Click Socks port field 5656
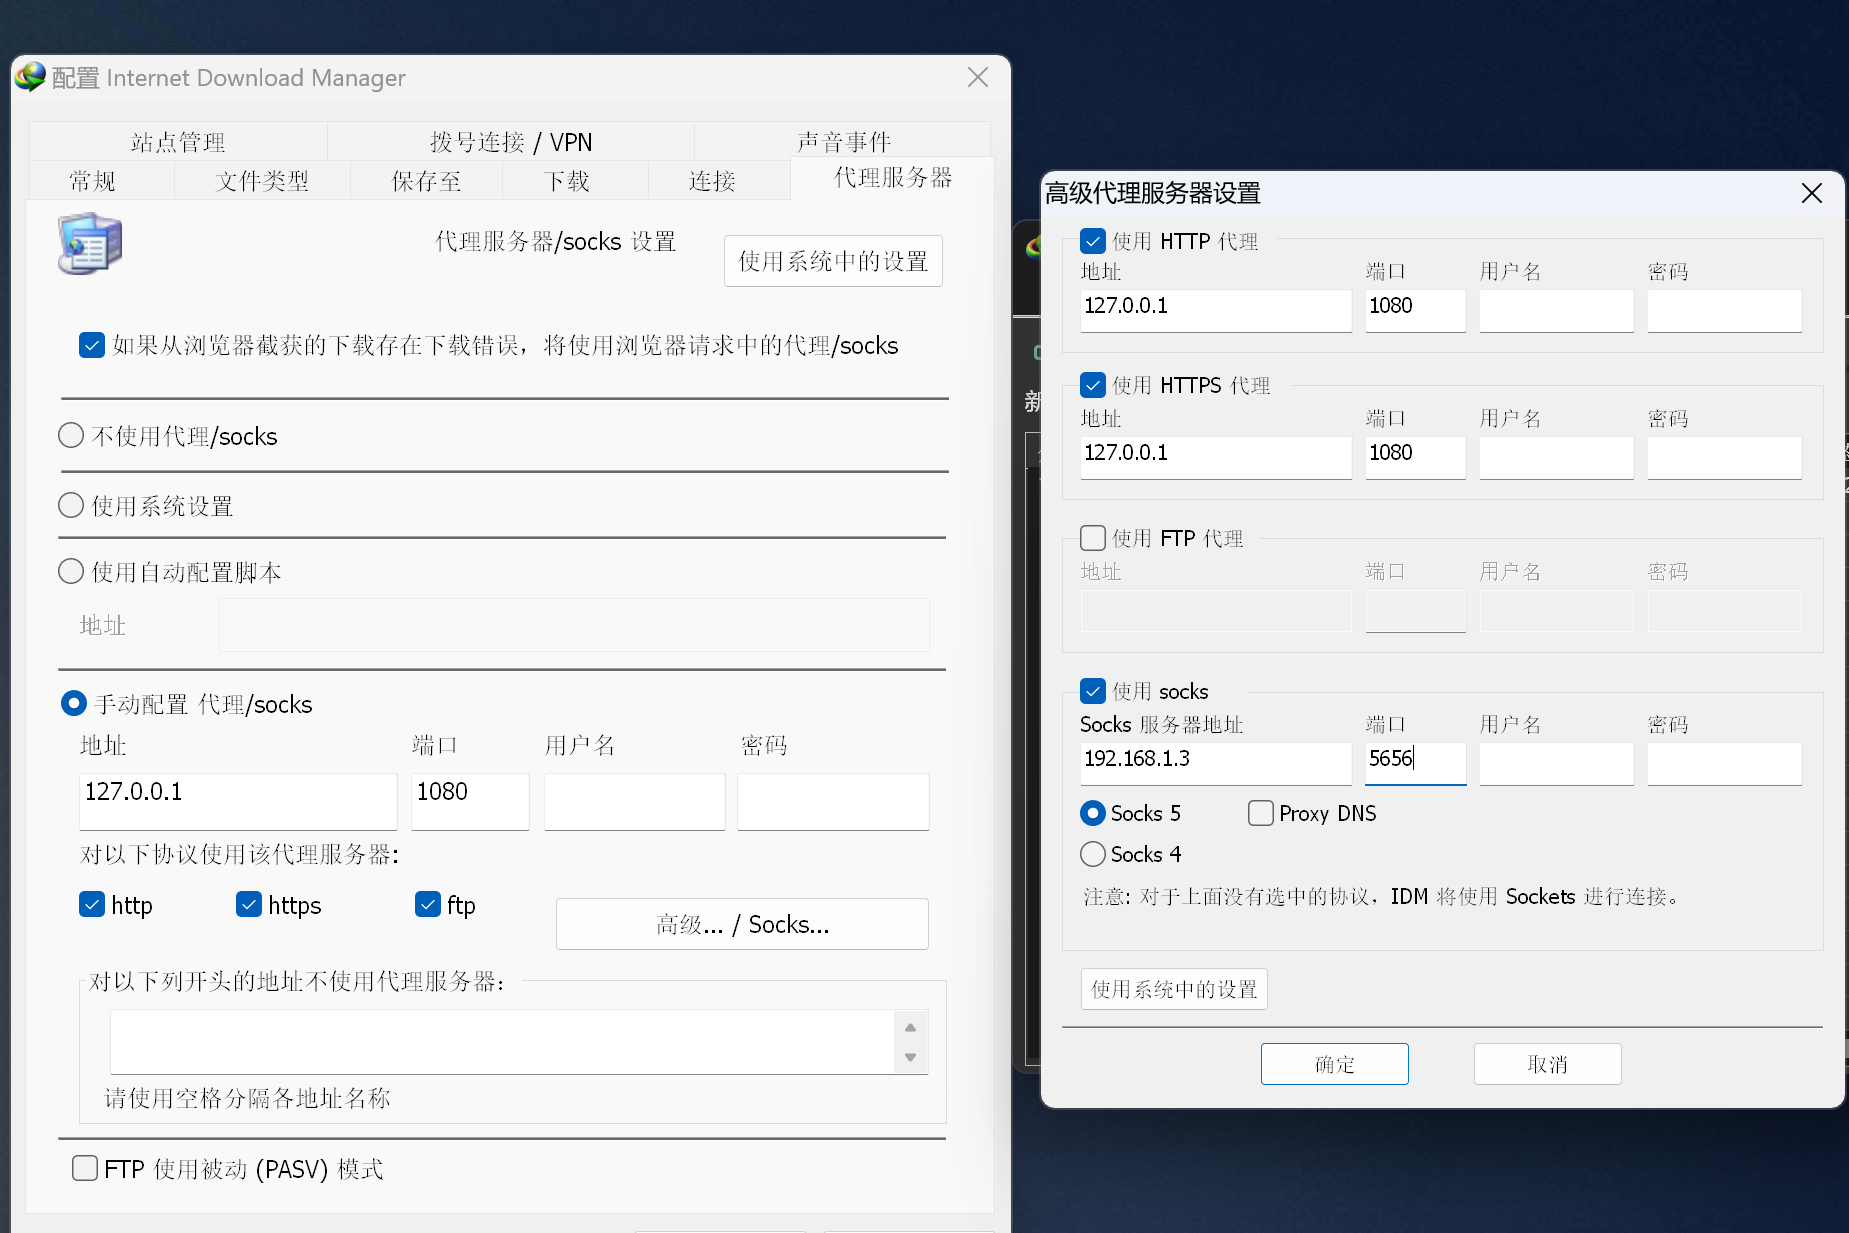The image size is (1849, 1233). (x=1416, y=763)
